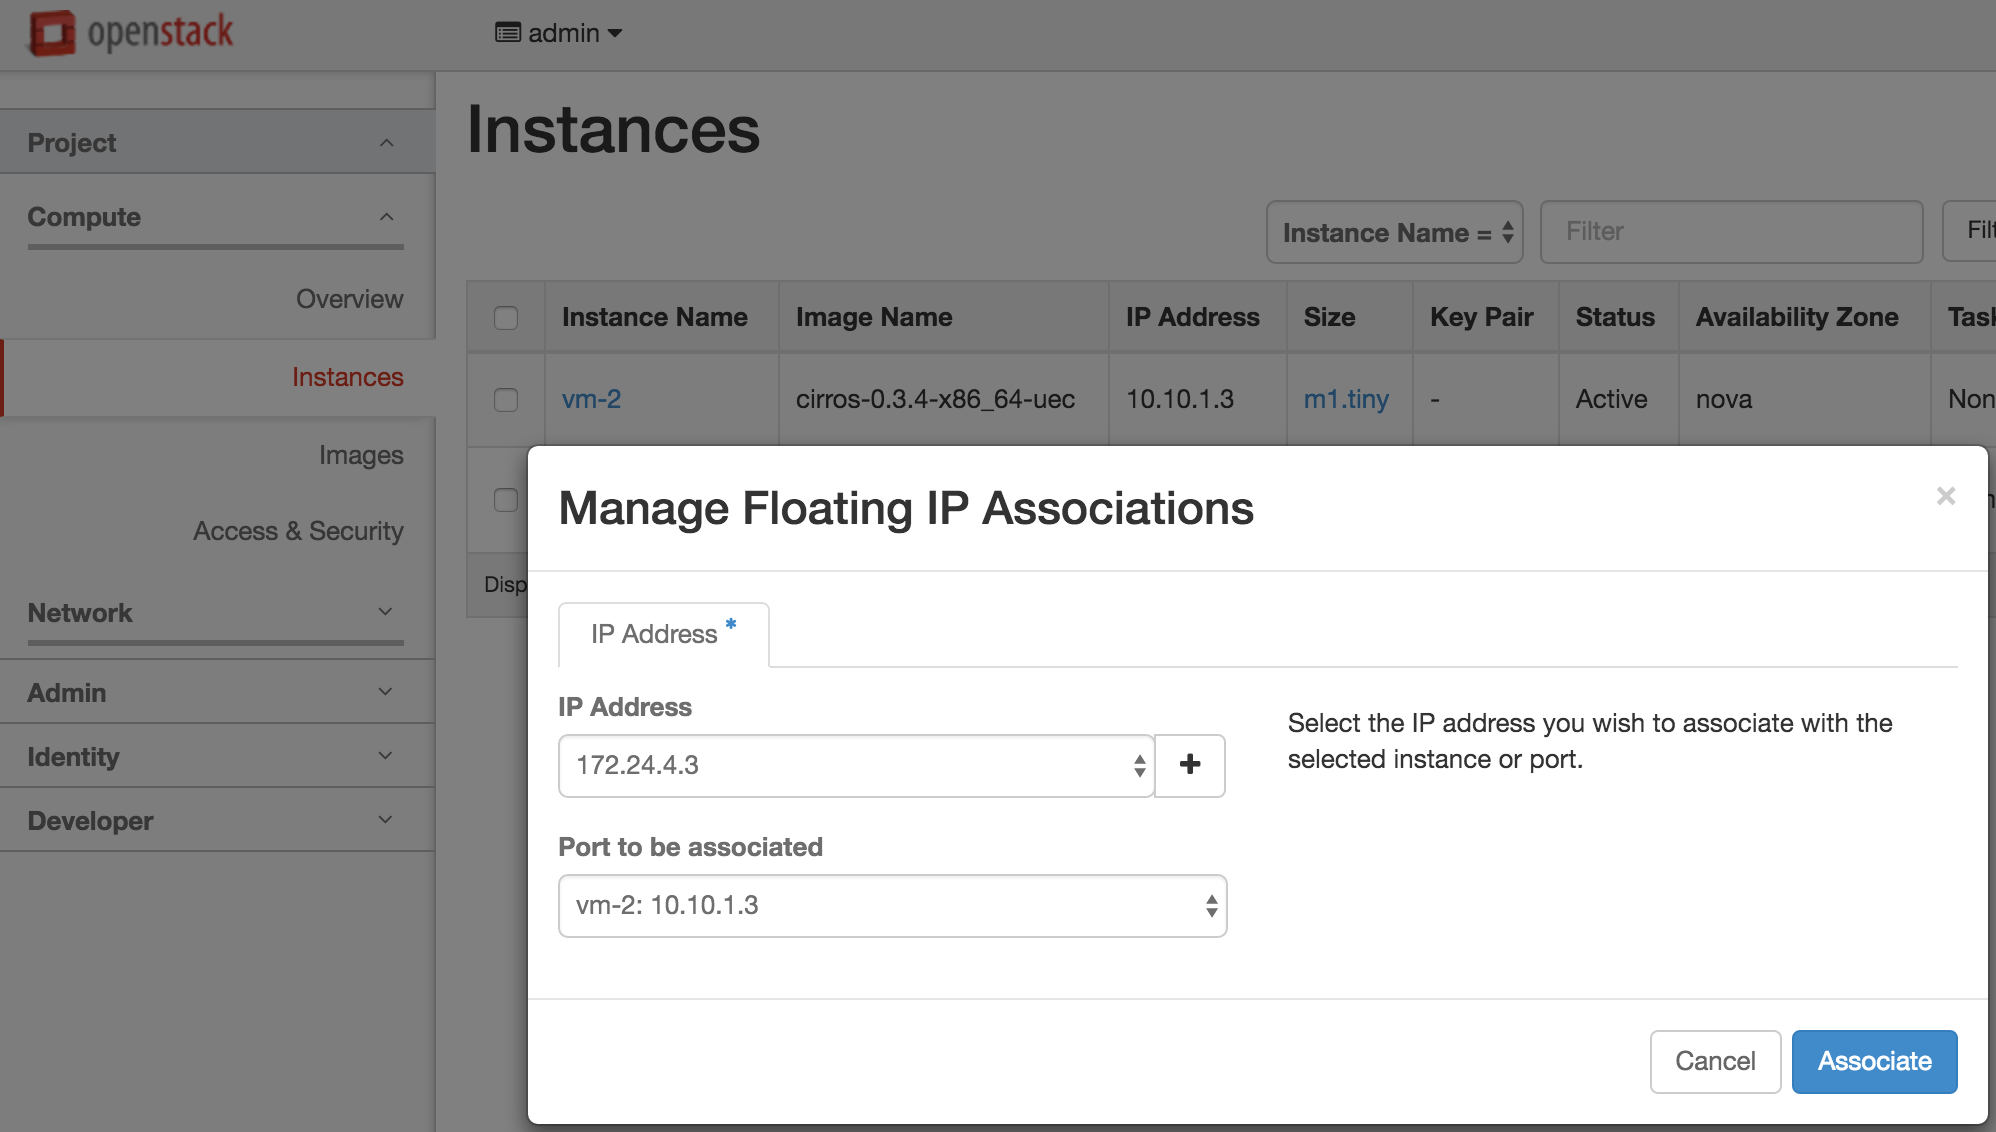Check the select-all instances checkbox

click(x=506, y=318)
